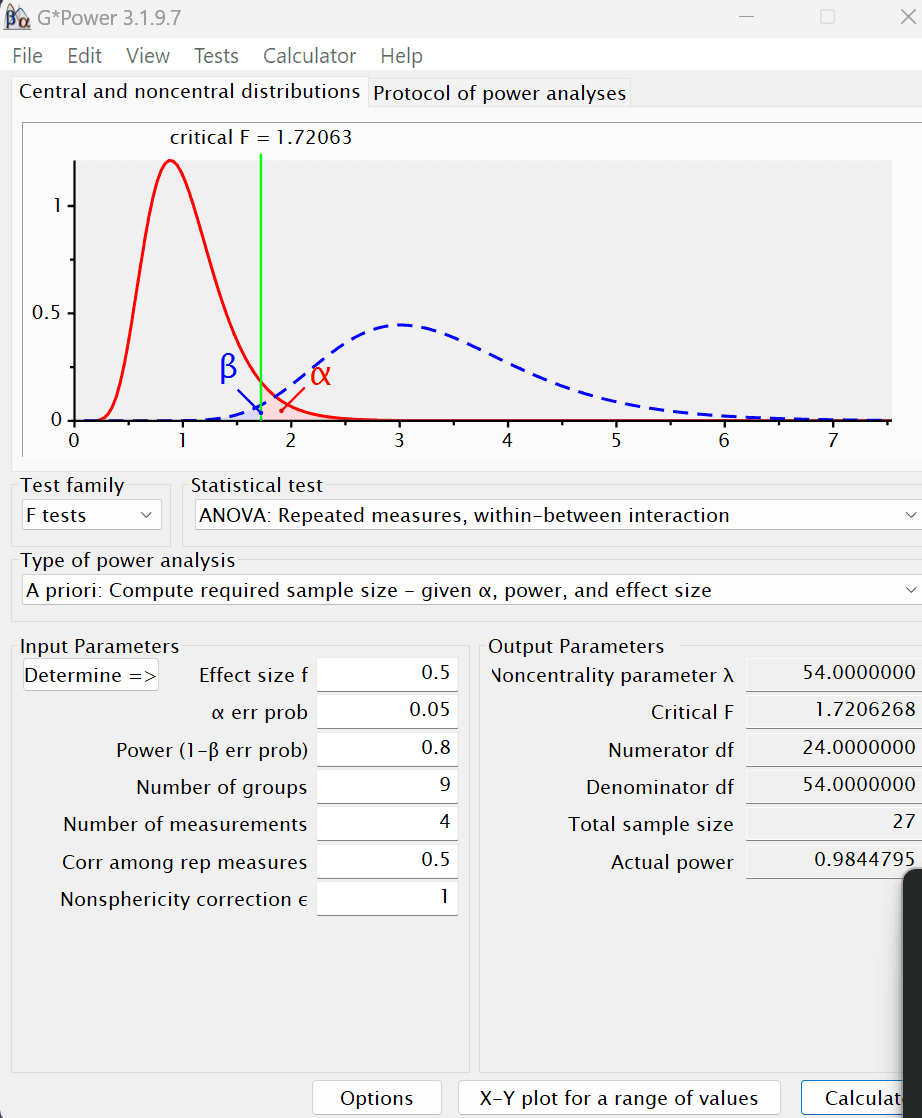Select the Critical F output value 1.7206268
922x1118 pixels.
834,711
